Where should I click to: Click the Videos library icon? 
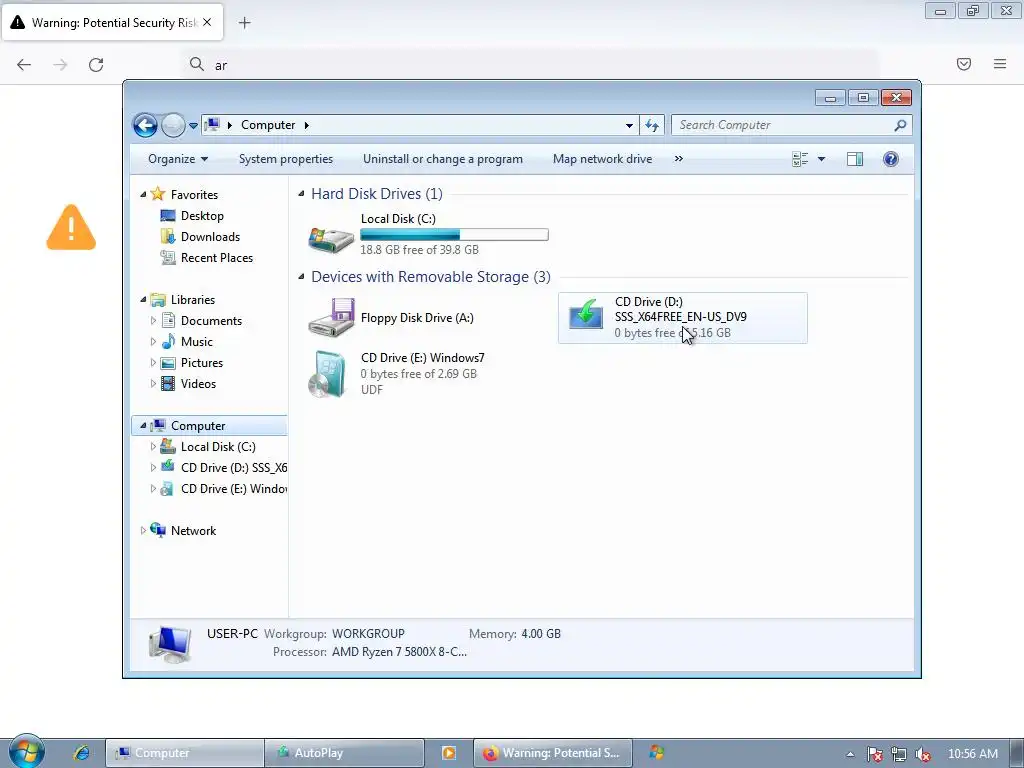(168, 383)
